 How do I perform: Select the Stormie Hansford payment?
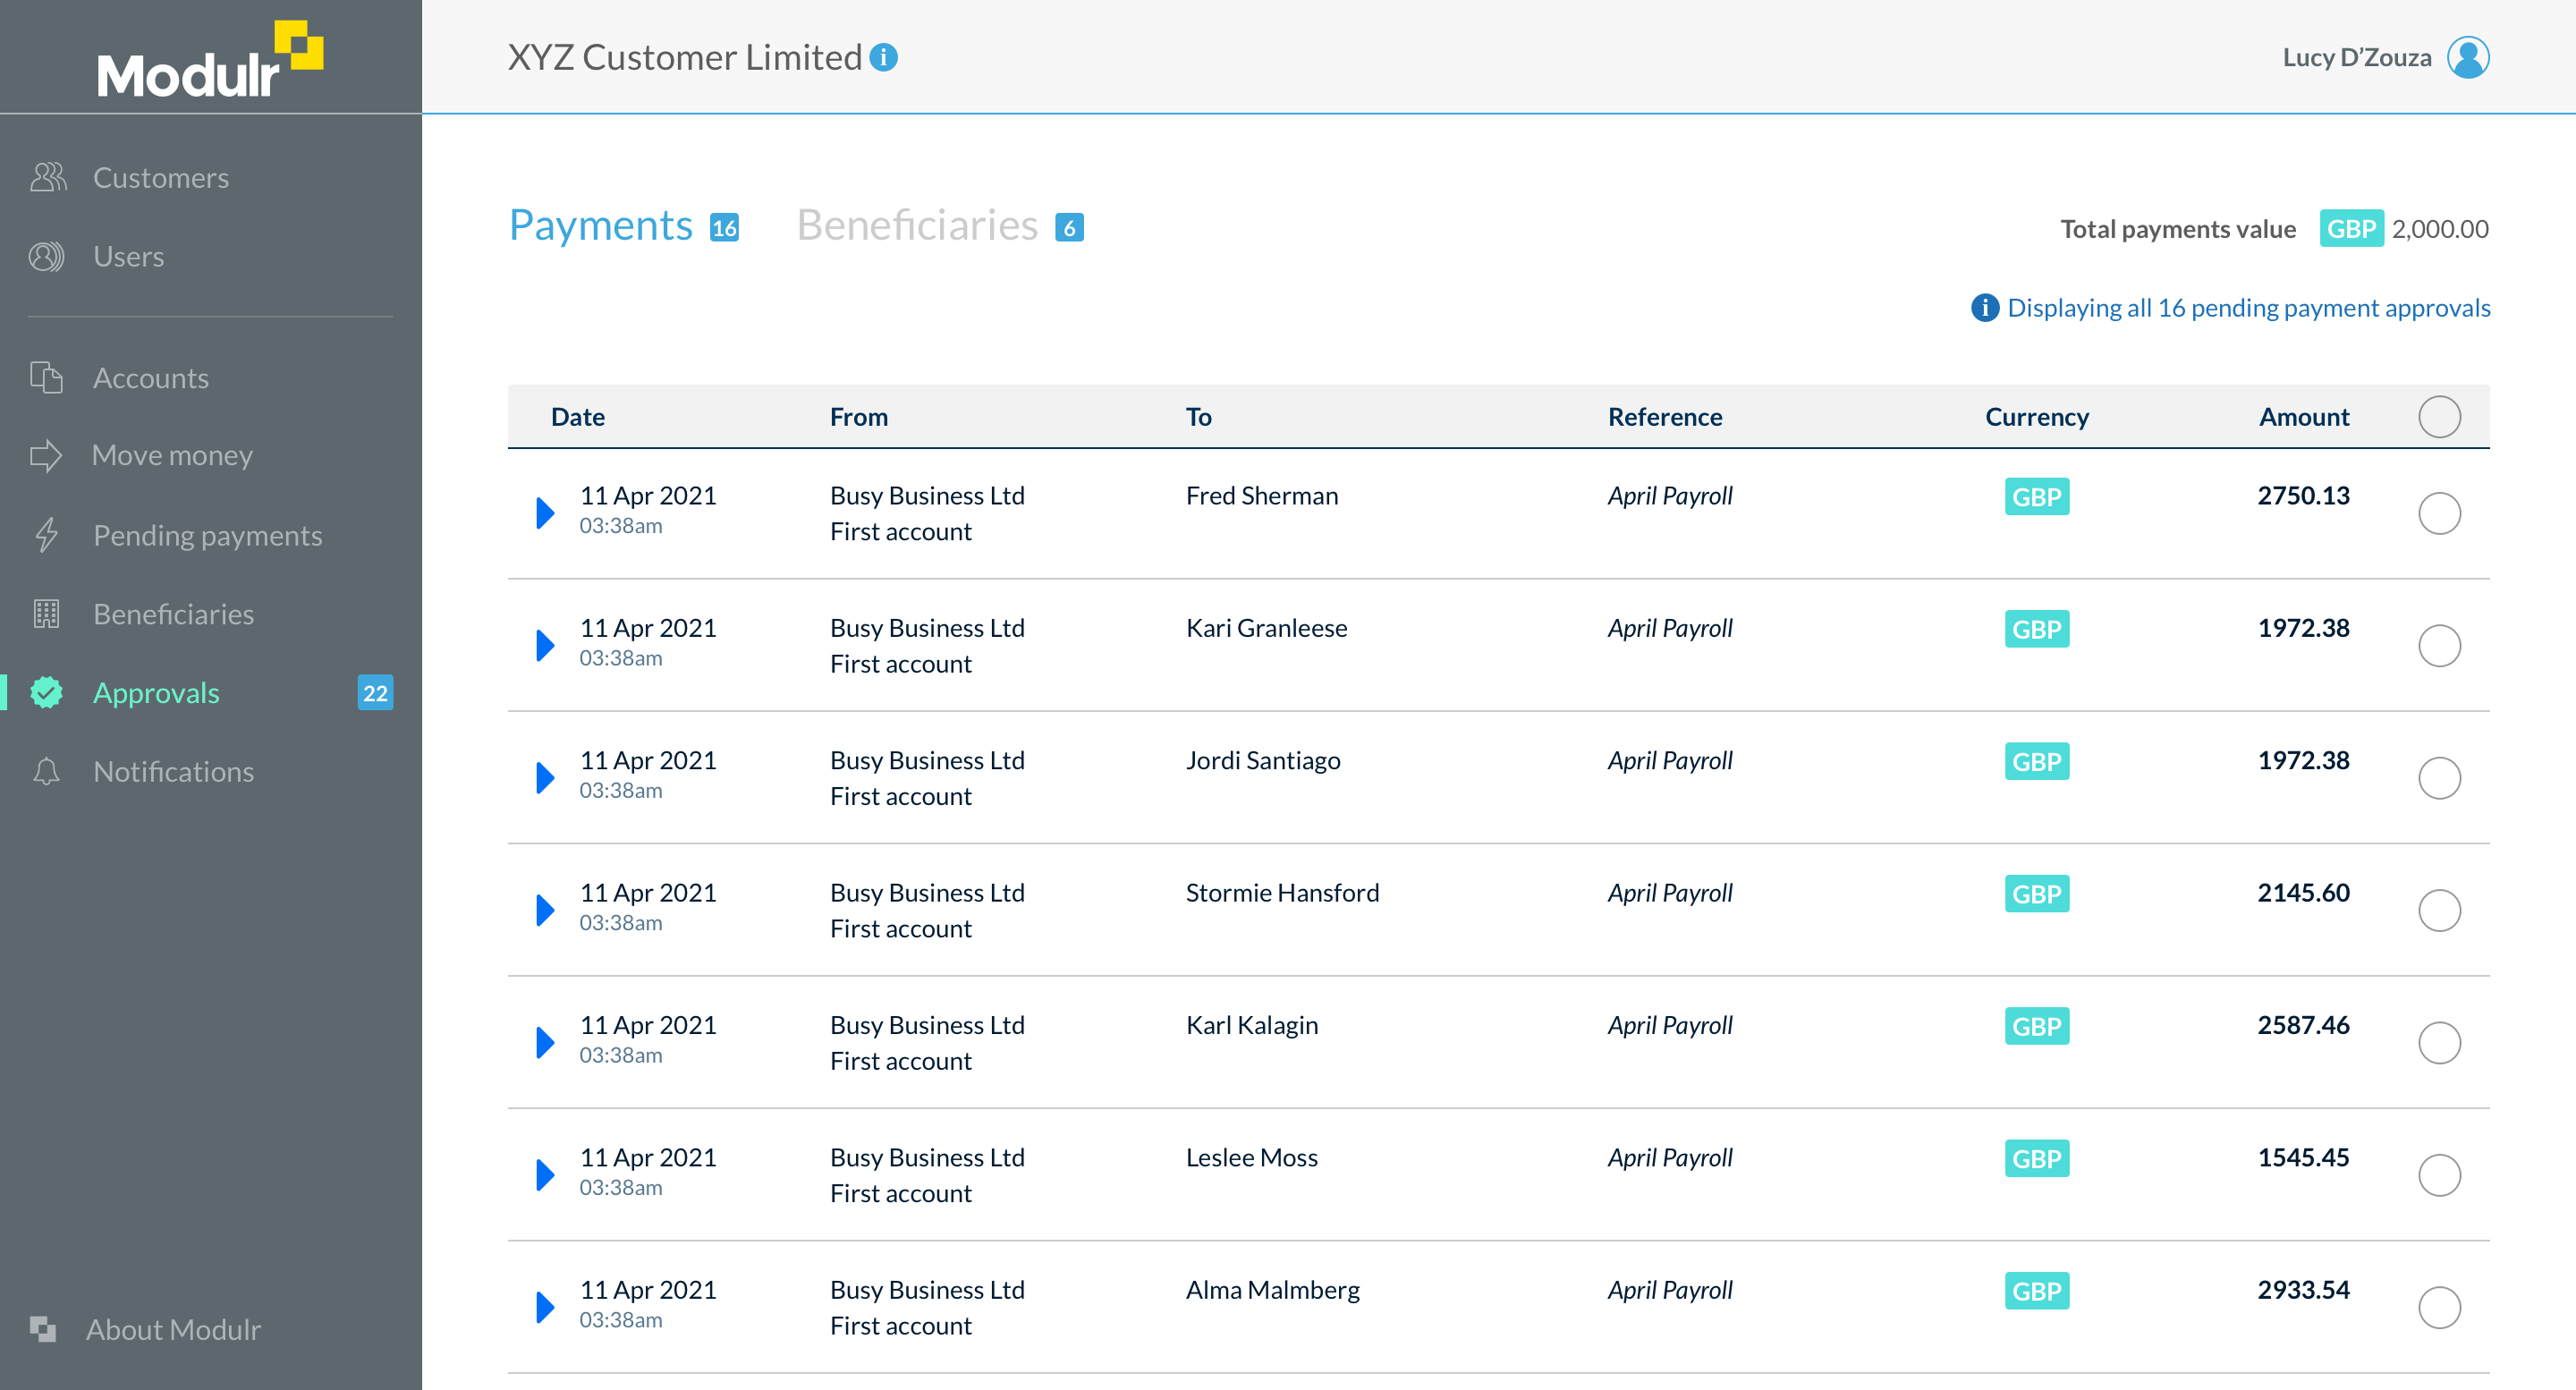click(2439, 910)
